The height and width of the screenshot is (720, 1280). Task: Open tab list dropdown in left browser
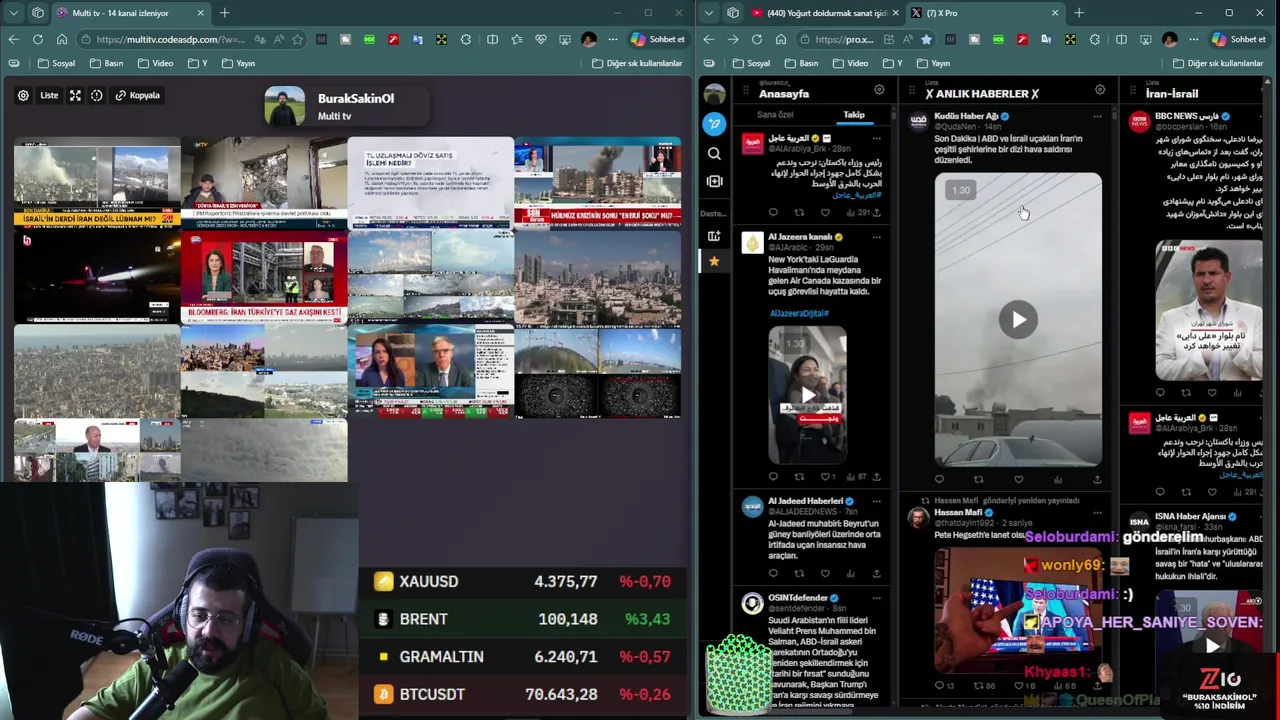tap(13, 13)
